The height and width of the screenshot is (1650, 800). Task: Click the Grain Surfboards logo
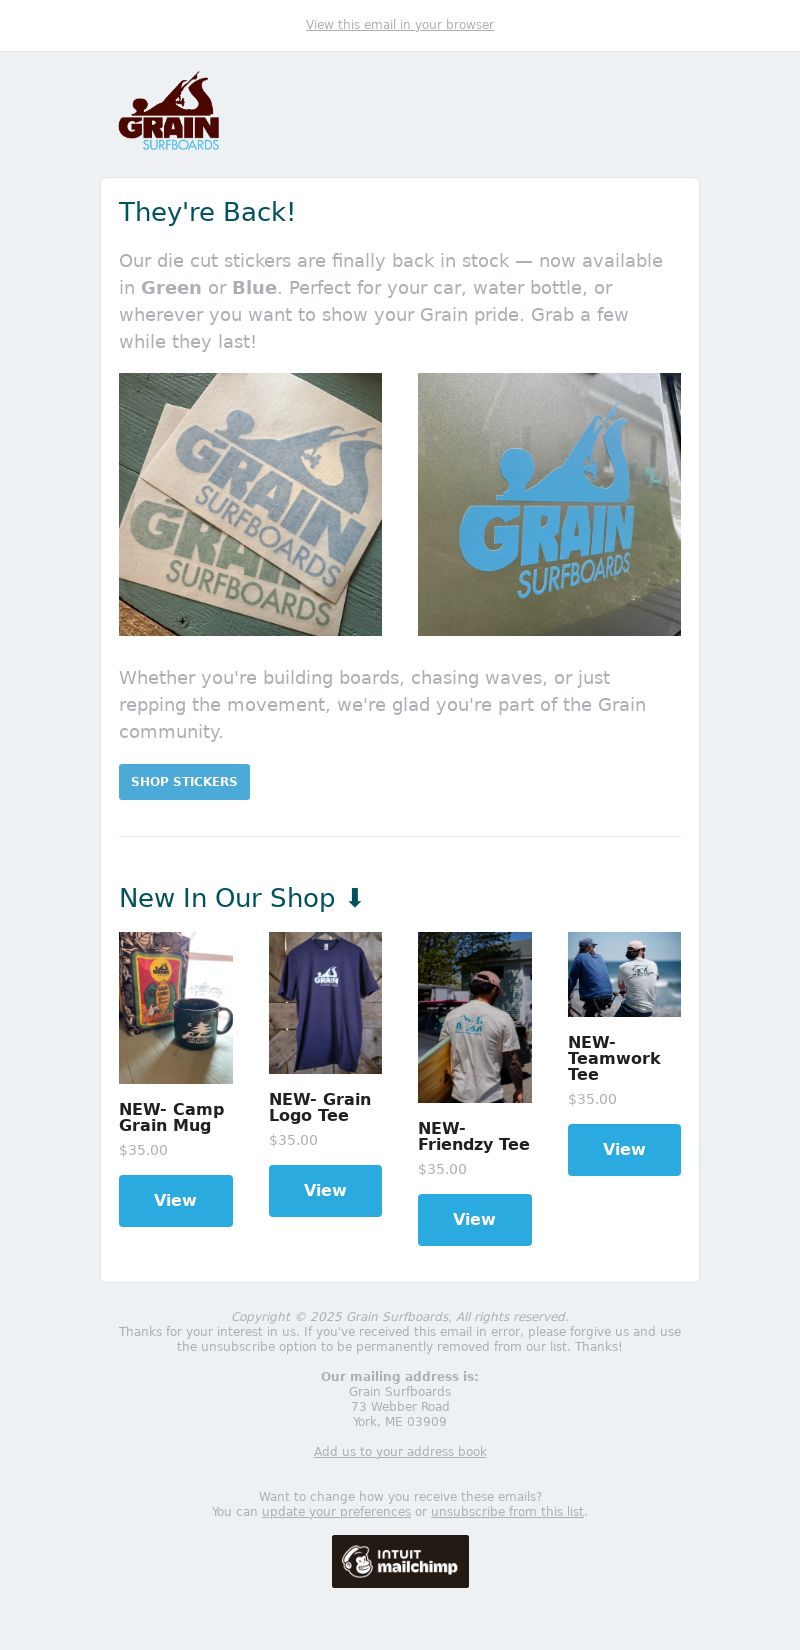click(x=169, y=111)
